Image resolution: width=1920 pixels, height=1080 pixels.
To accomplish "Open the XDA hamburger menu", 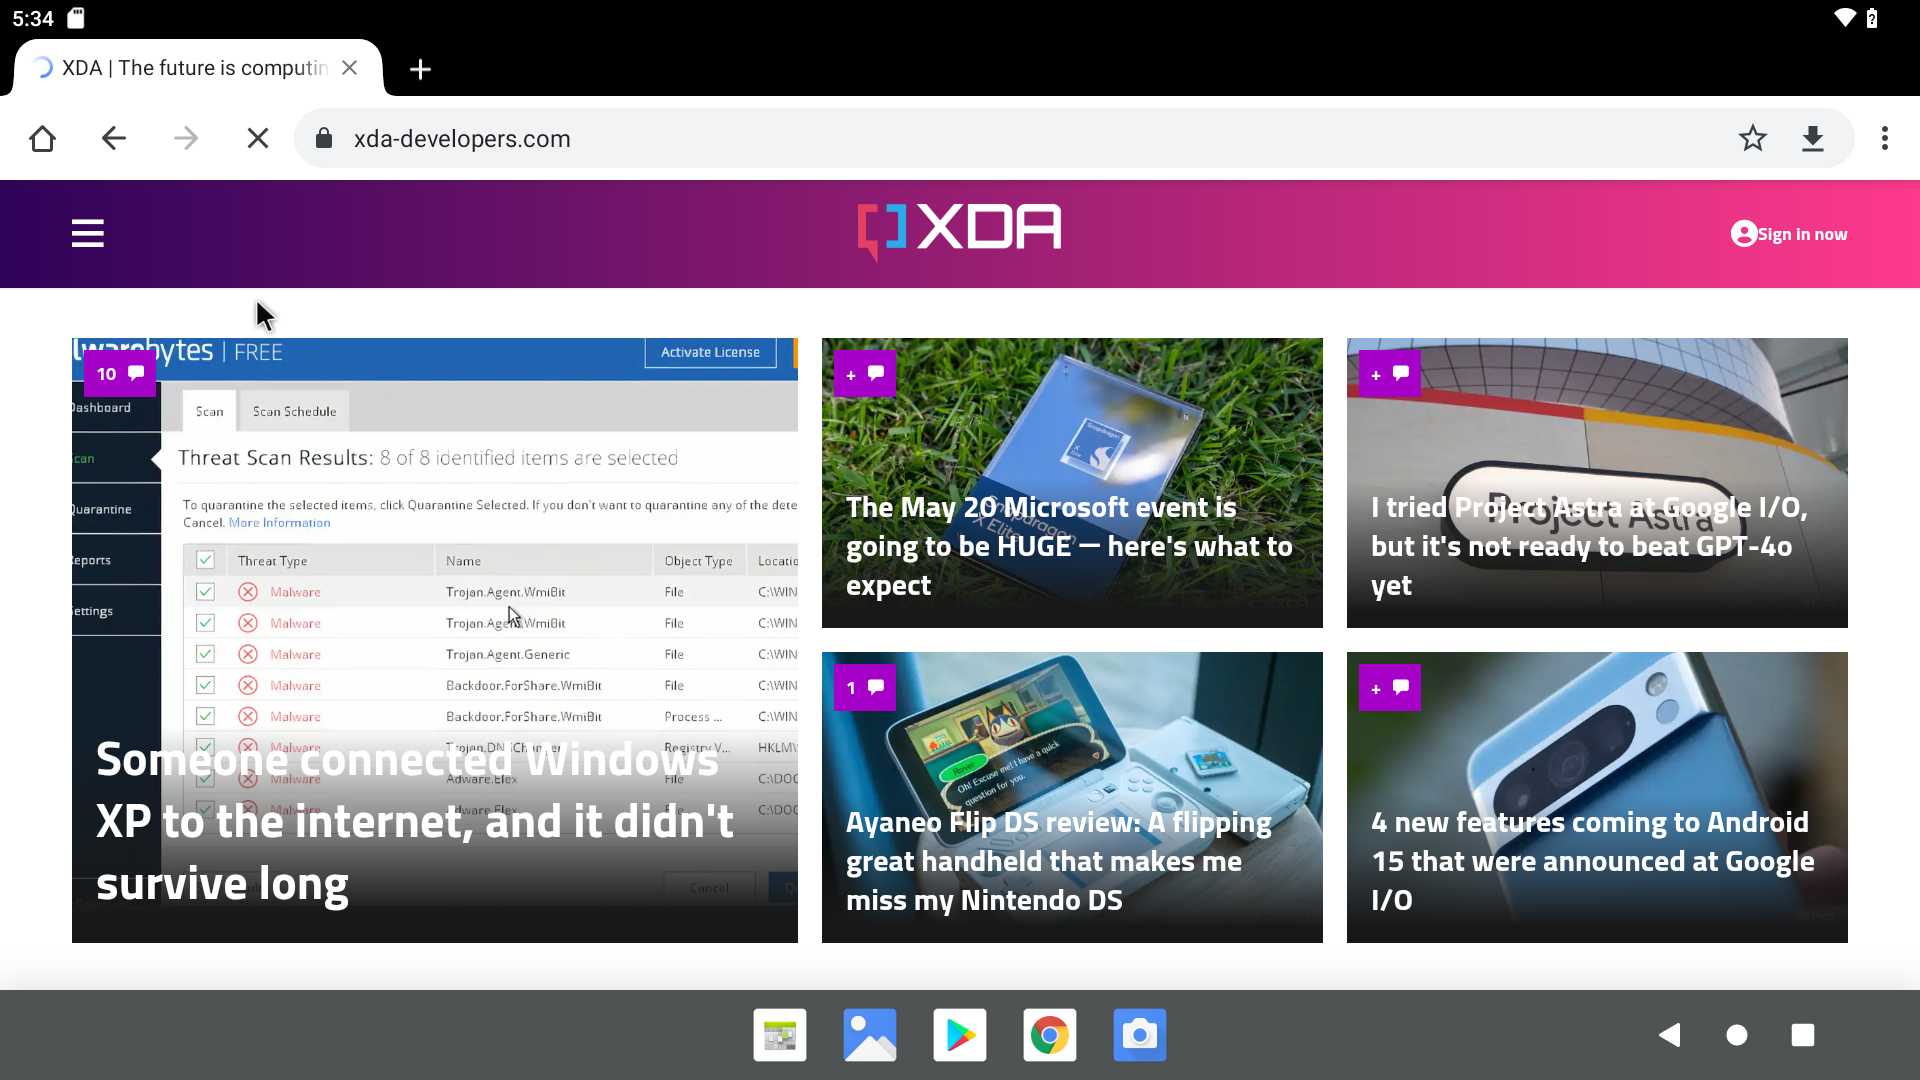I will pos(88,233).
